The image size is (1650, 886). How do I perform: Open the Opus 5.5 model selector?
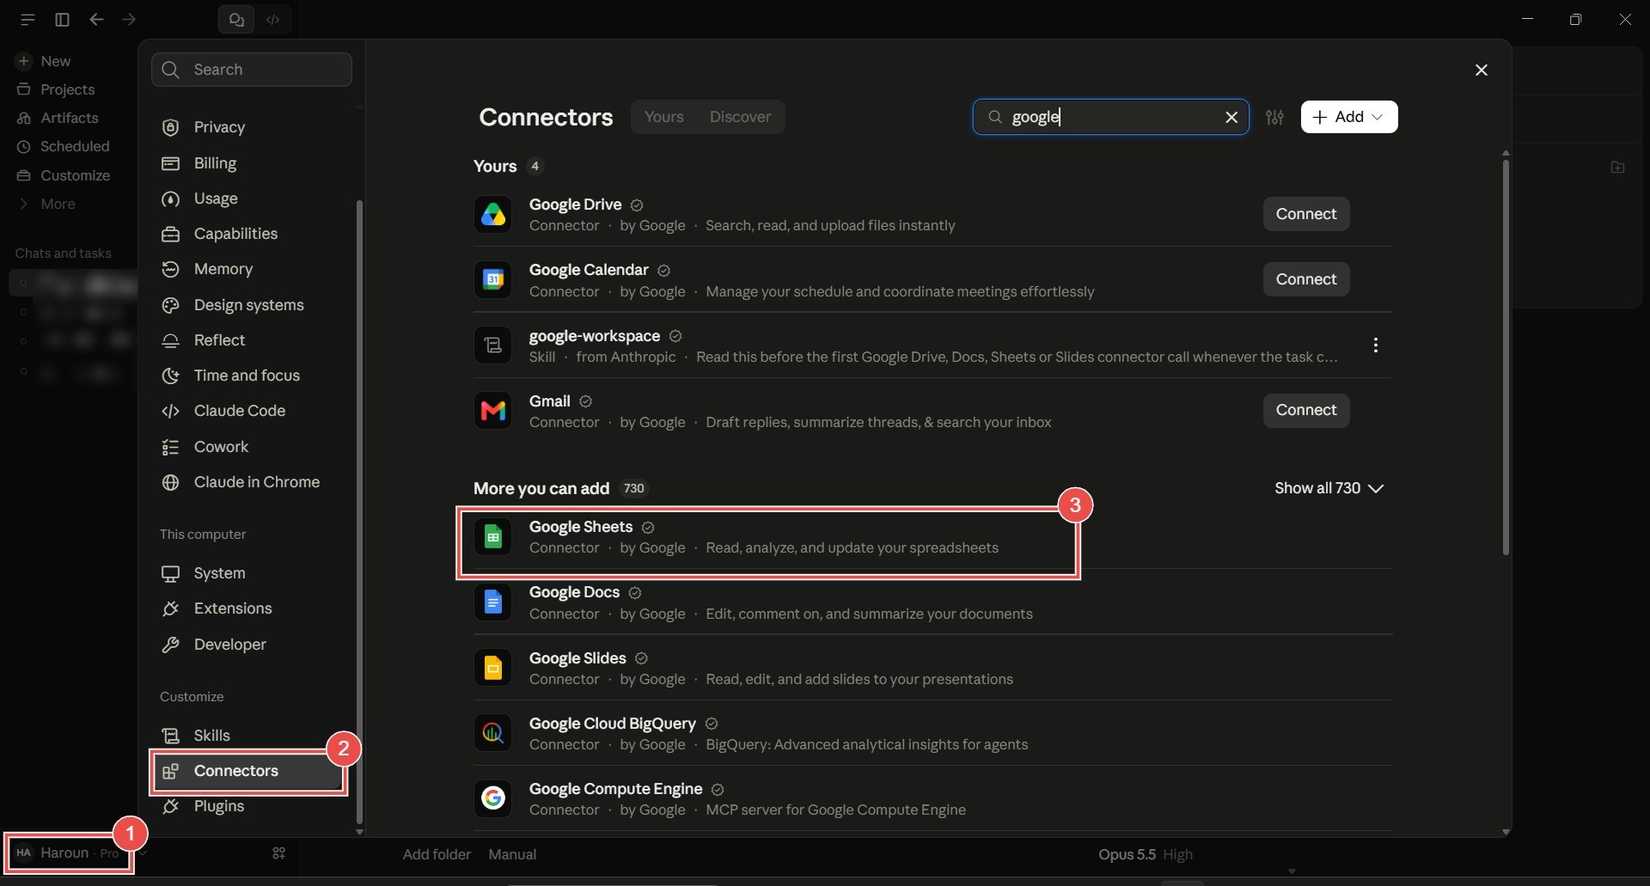(x=1145, y=854)
